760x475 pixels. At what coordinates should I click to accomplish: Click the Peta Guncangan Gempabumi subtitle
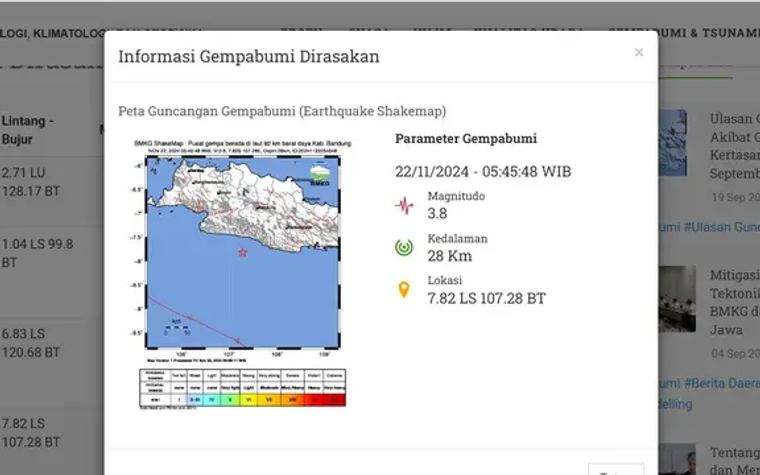click(282, 111)
